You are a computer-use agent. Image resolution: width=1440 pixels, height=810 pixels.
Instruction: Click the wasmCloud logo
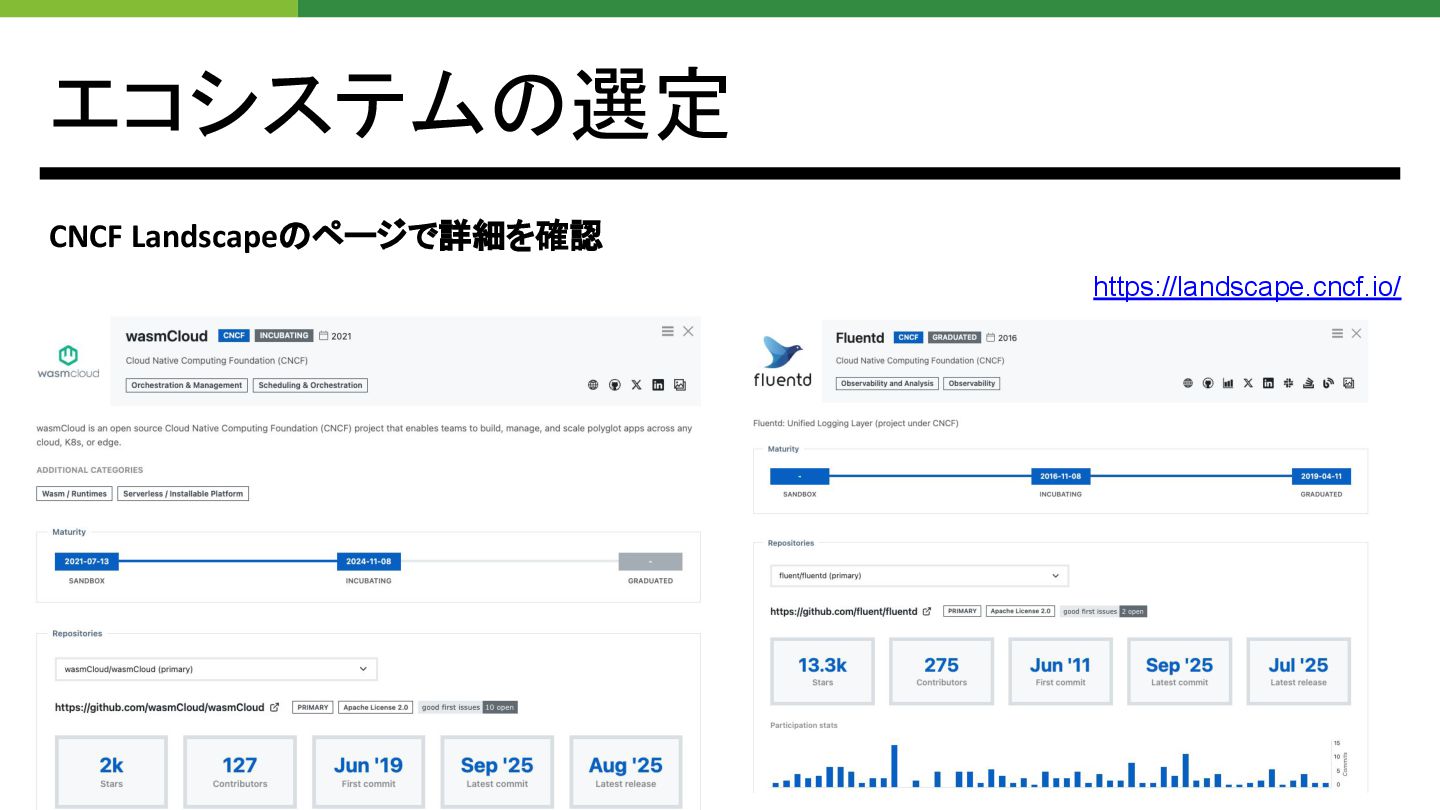coord(68,361)
